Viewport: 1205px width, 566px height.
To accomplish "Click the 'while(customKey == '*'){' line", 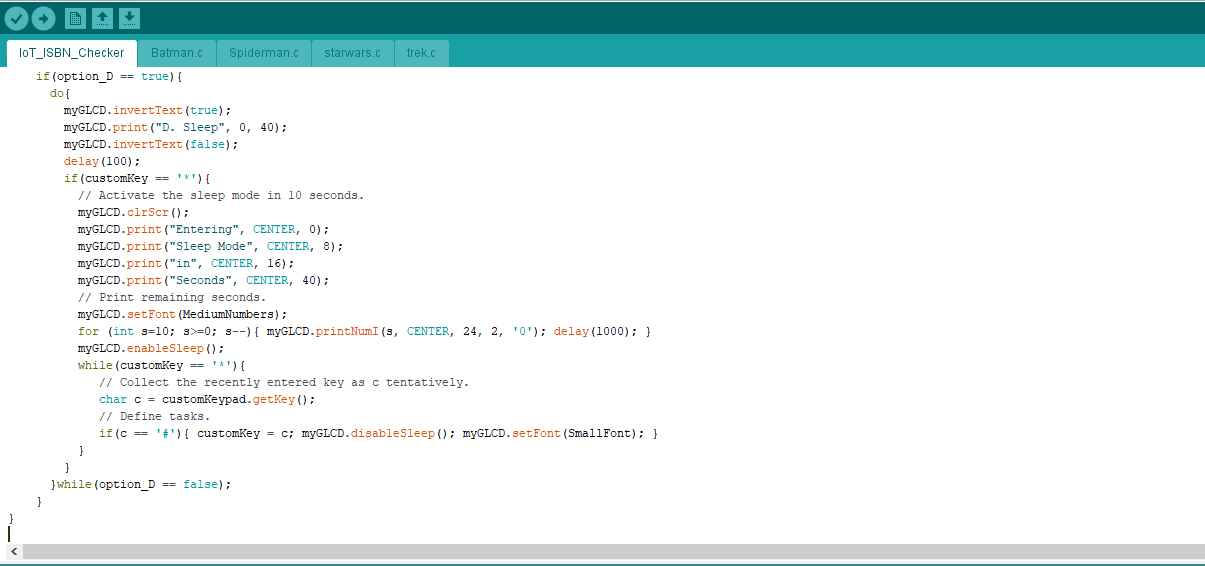I will coord(161,365).
